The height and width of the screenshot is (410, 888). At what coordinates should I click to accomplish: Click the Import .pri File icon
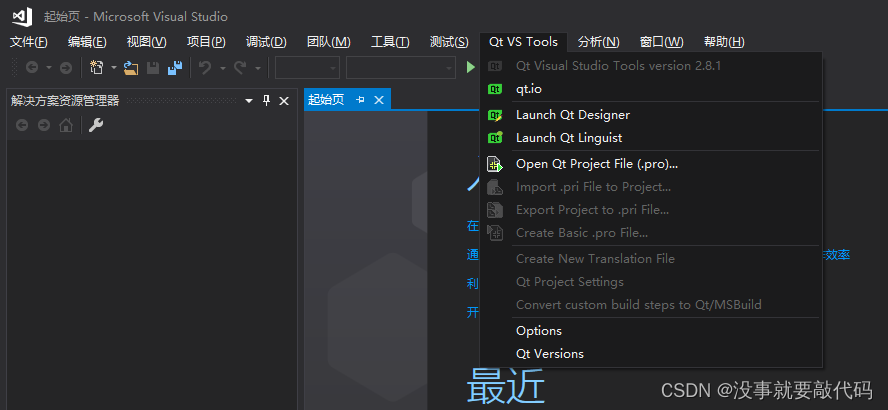(495, 187)
